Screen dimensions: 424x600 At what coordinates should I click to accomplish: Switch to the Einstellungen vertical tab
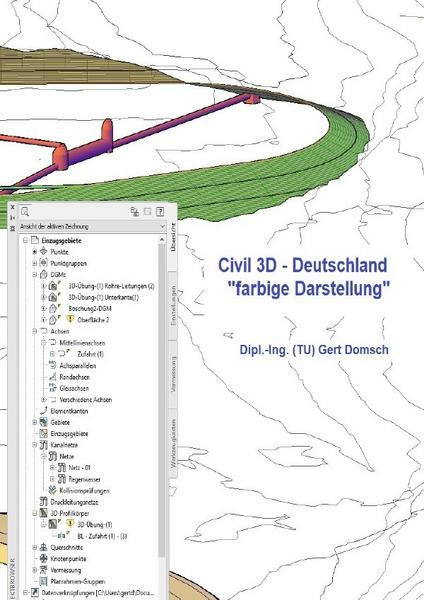[x=173, y=305]
